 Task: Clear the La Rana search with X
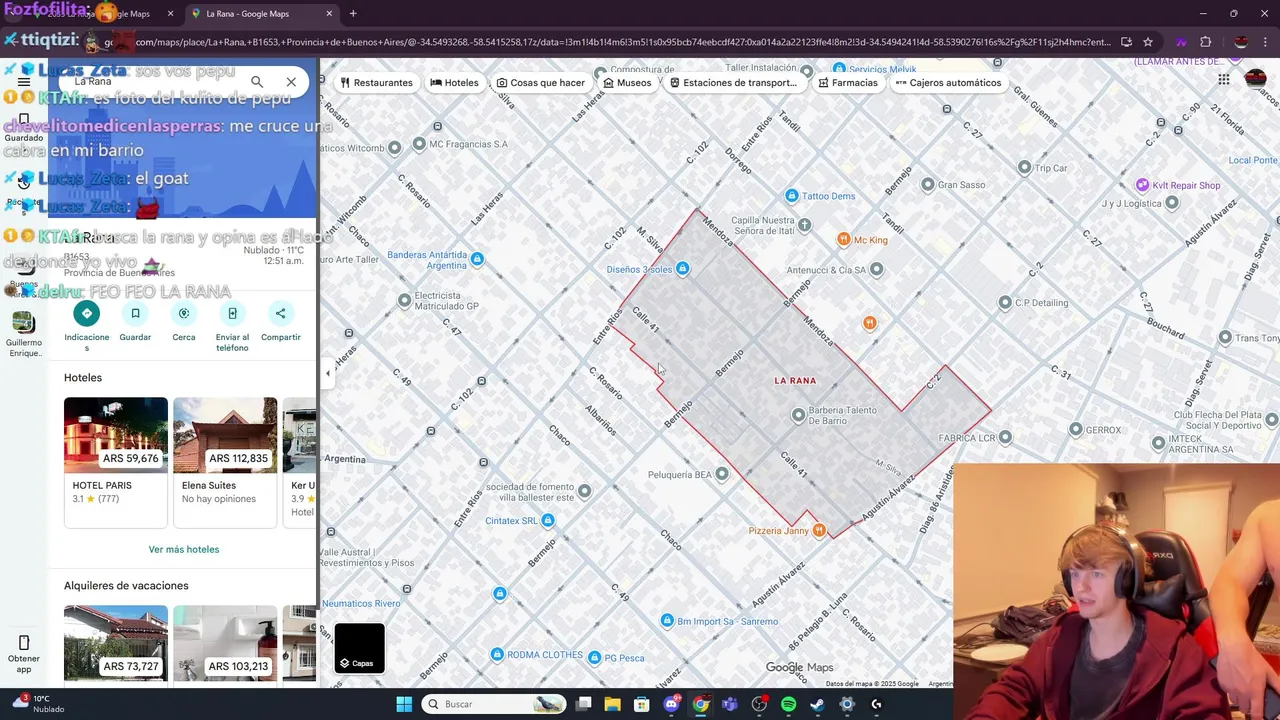[291, 82]
